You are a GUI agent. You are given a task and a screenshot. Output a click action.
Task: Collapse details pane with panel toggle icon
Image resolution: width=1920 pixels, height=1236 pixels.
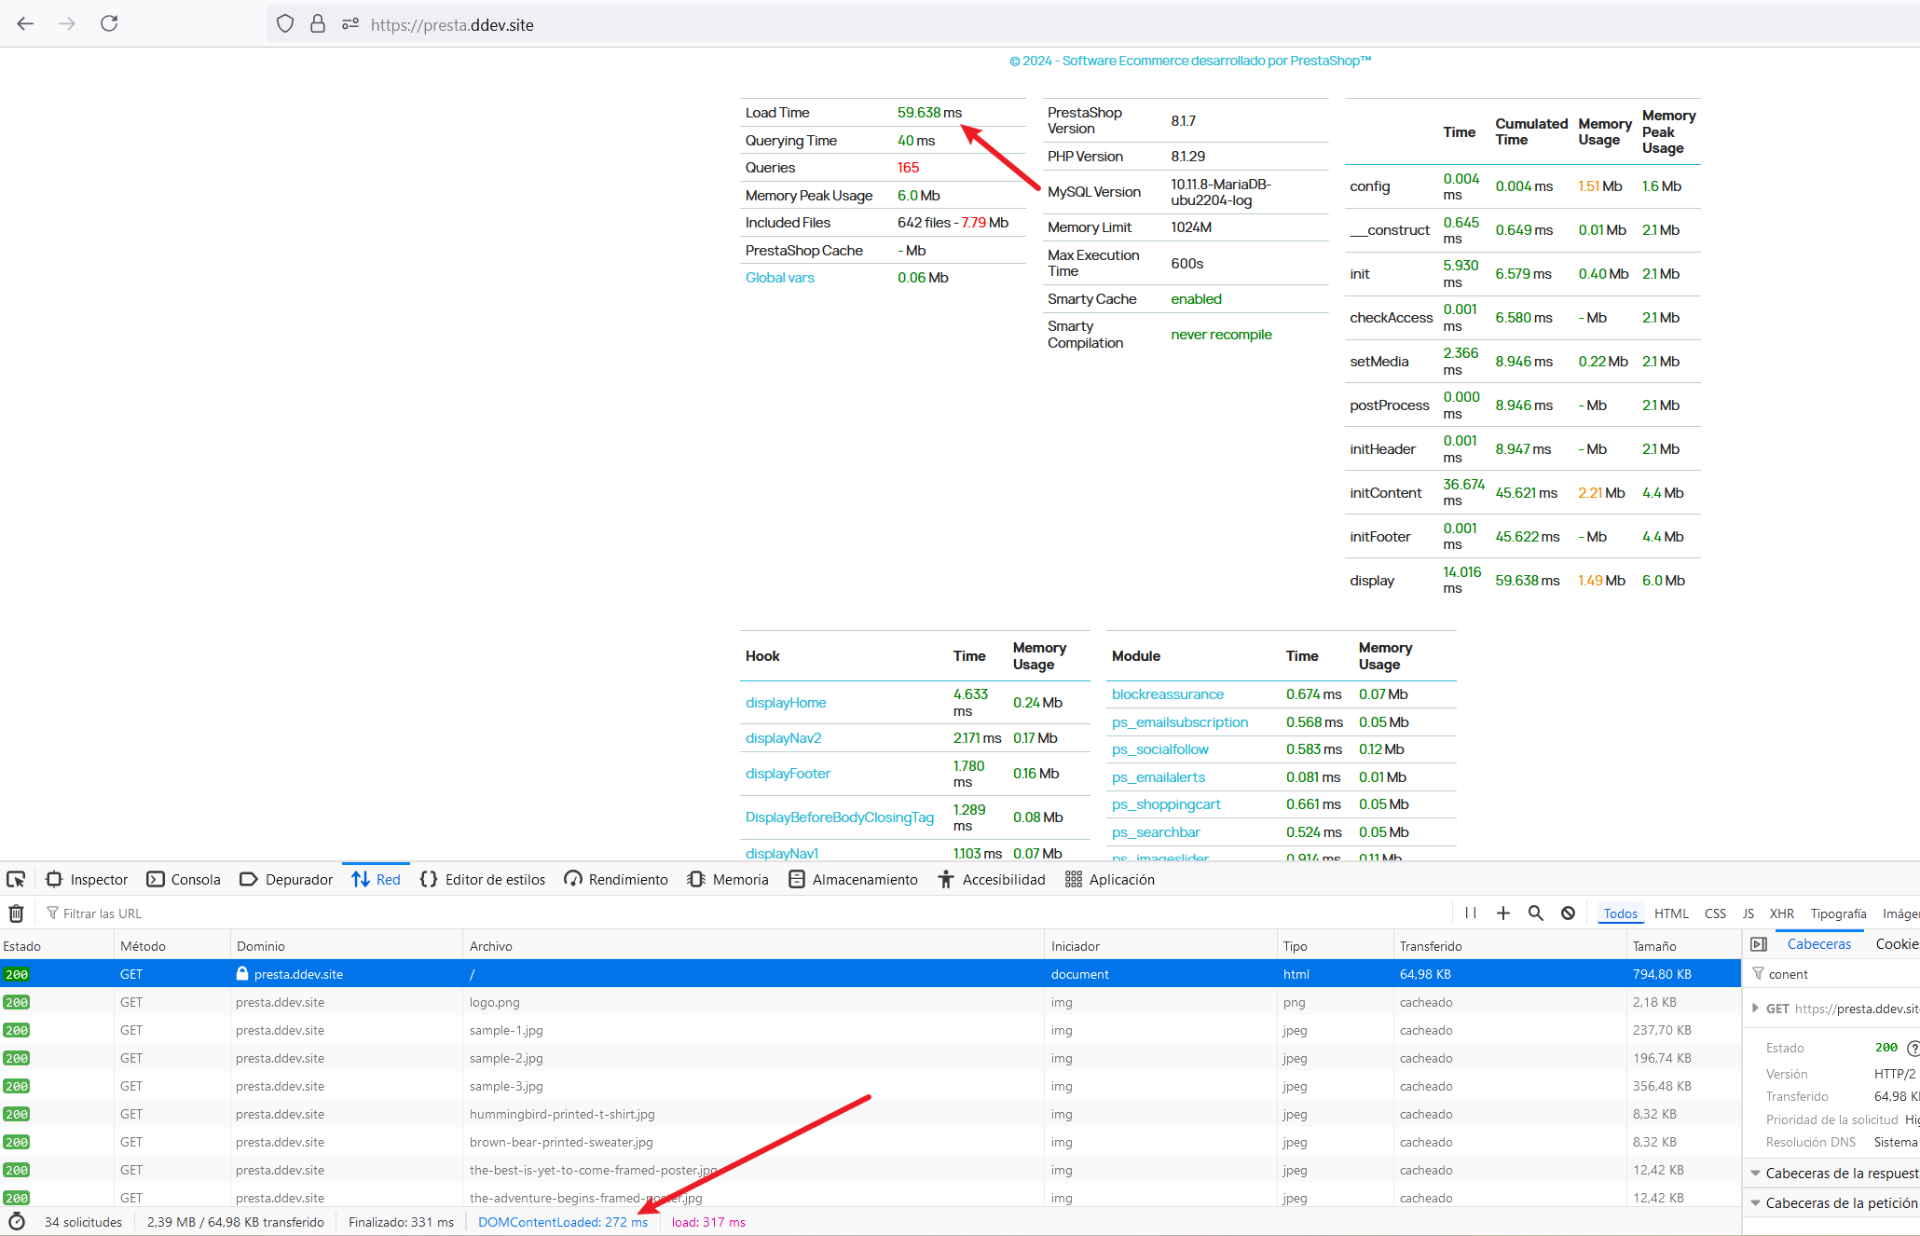(1759, 945)
